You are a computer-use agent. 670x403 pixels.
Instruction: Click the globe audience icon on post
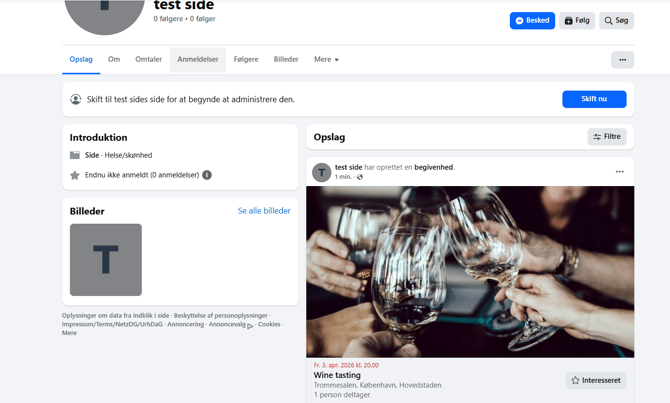point(360,177)
